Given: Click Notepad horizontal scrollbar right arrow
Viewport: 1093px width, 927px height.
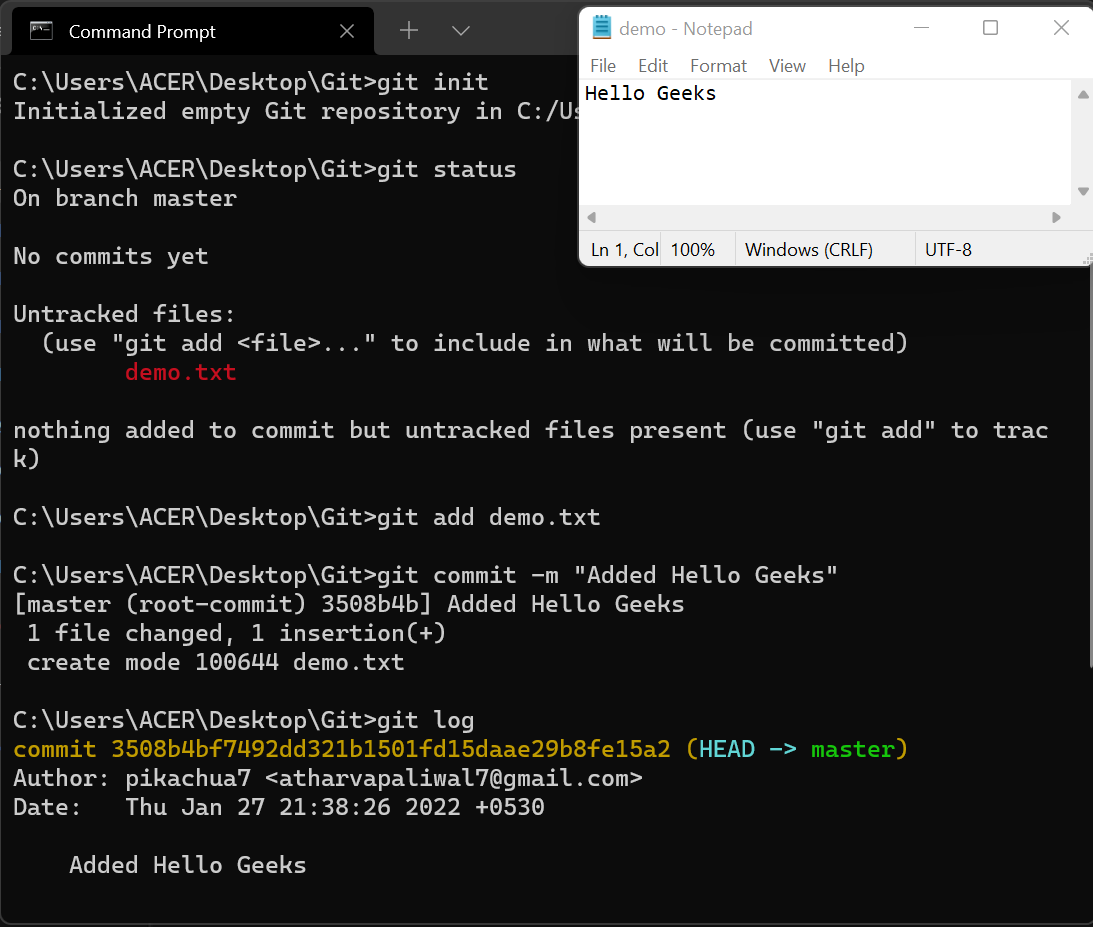Looking at the screenshot, I should coord(1056,217).
